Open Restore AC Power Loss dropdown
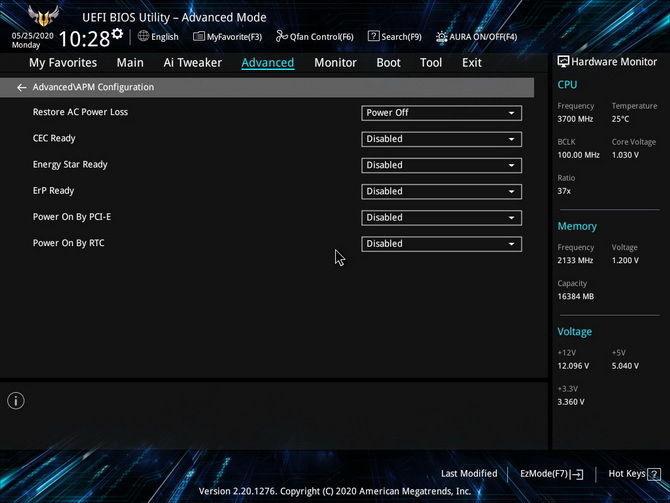670x503 pixels. pyautogui.click(x=441, y=113)
